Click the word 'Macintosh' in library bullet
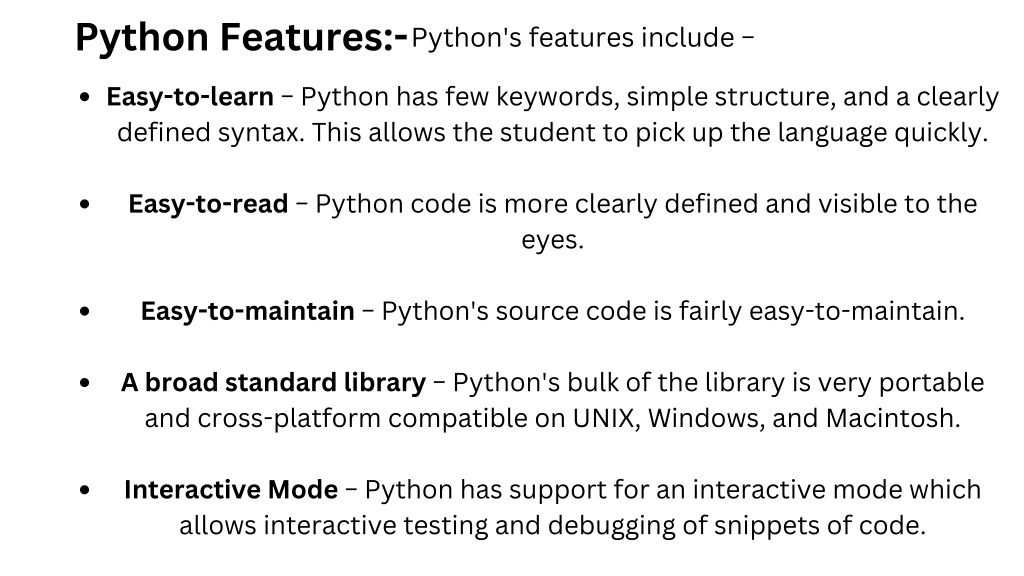The width and height of the screenshot is (1024, 576). point(892,418)
